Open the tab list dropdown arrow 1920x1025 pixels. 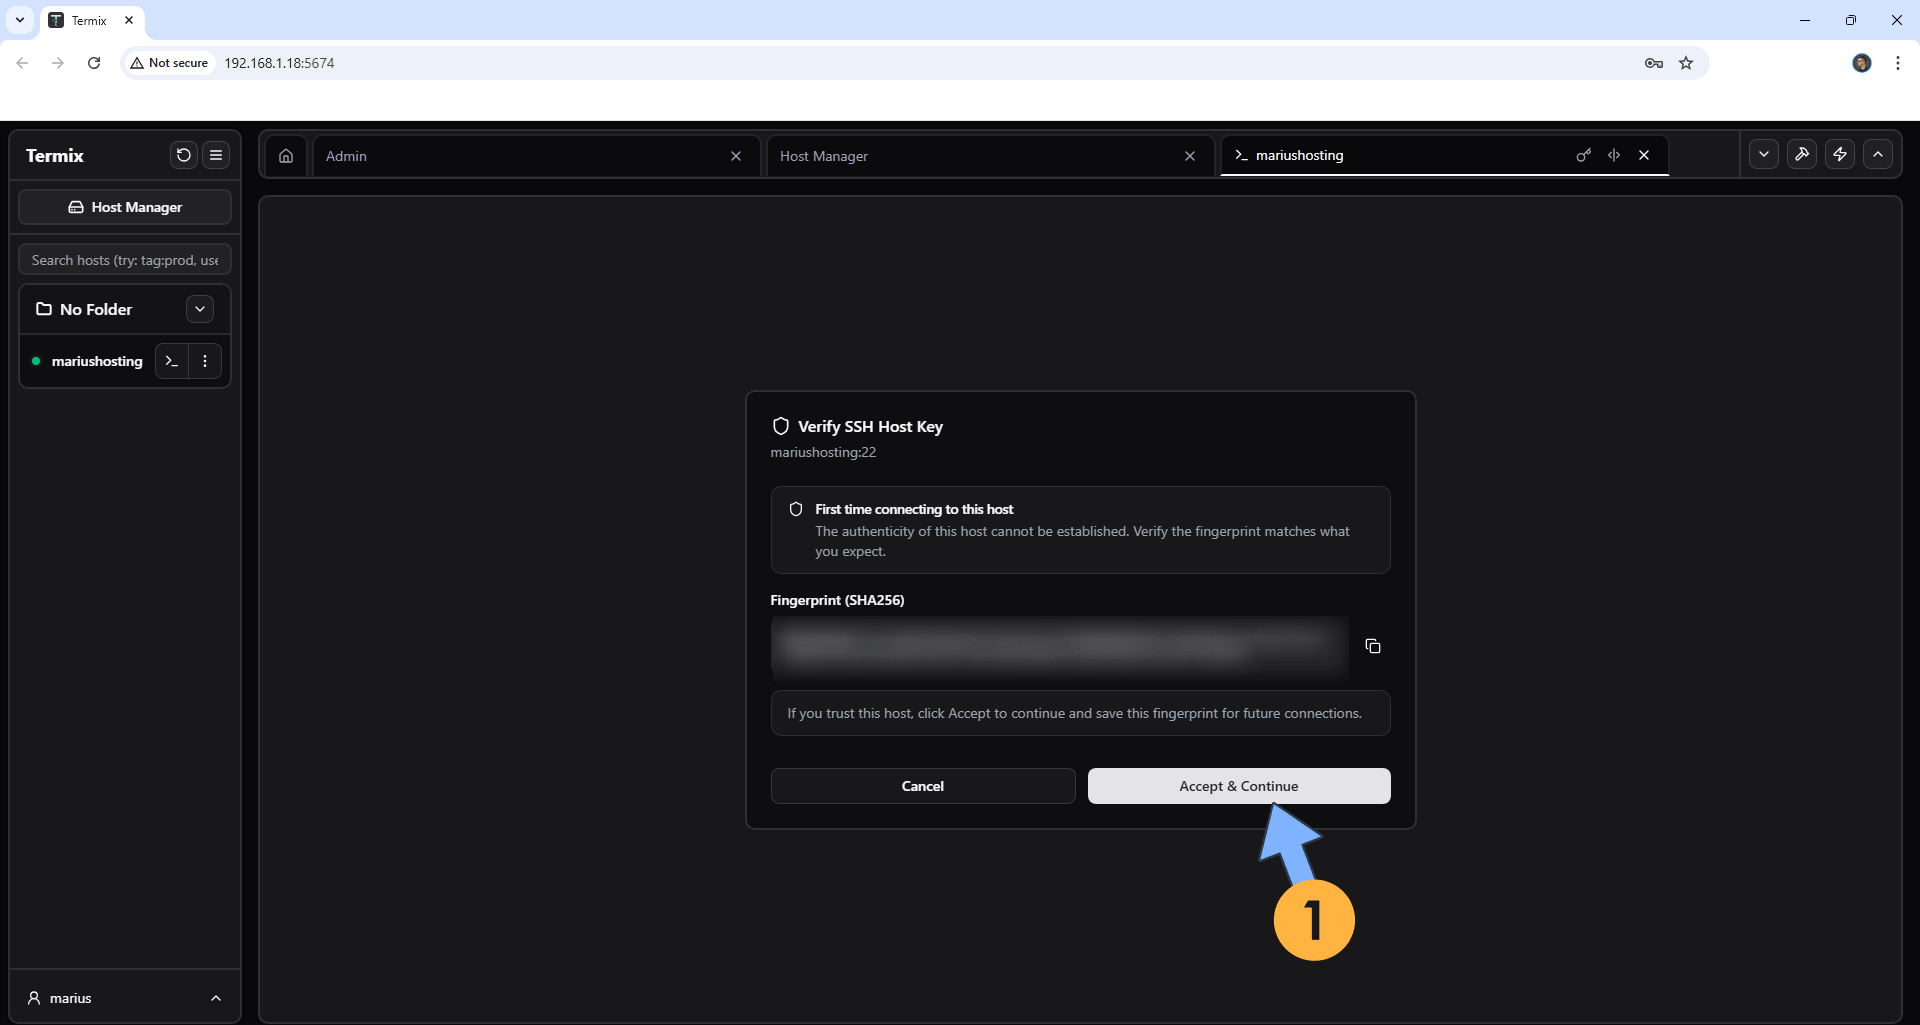click(x=1763, y=154)
